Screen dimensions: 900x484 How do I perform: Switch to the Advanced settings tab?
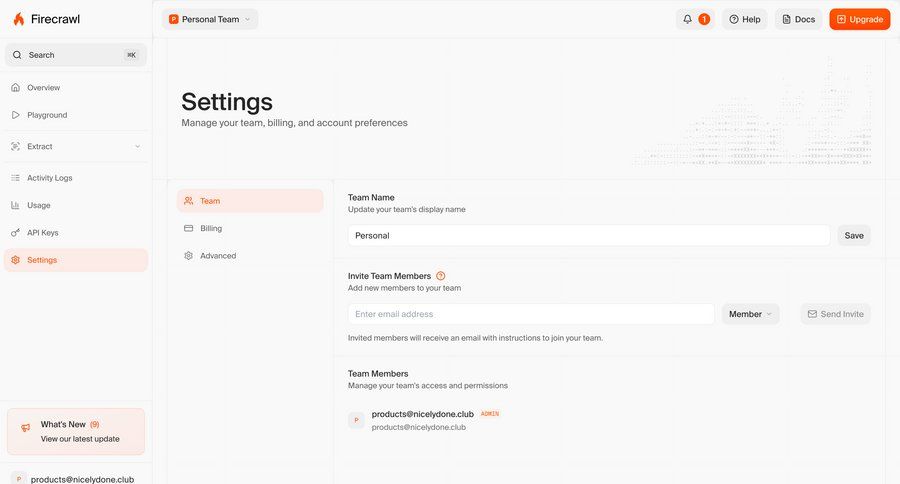coord(217,256)
